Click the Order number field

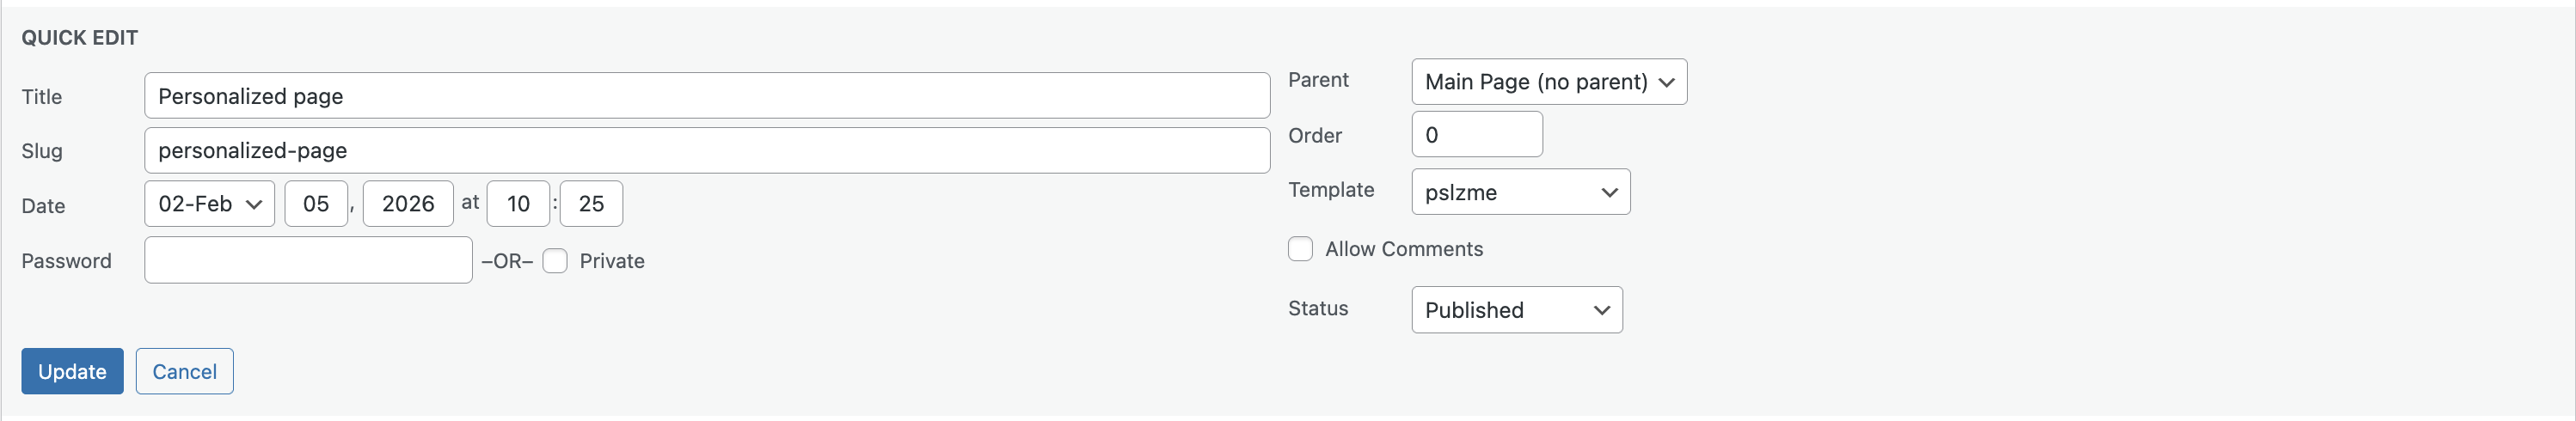click(x=1476, y=135)
